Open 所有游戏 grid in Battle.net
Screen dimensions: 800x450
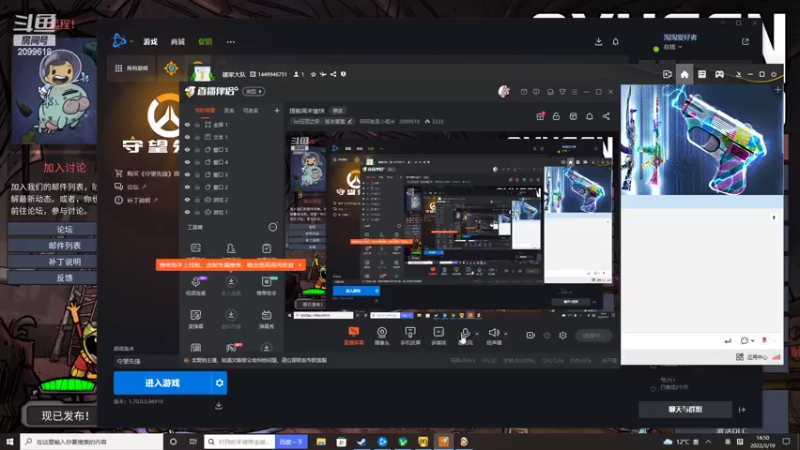[131, 68]
